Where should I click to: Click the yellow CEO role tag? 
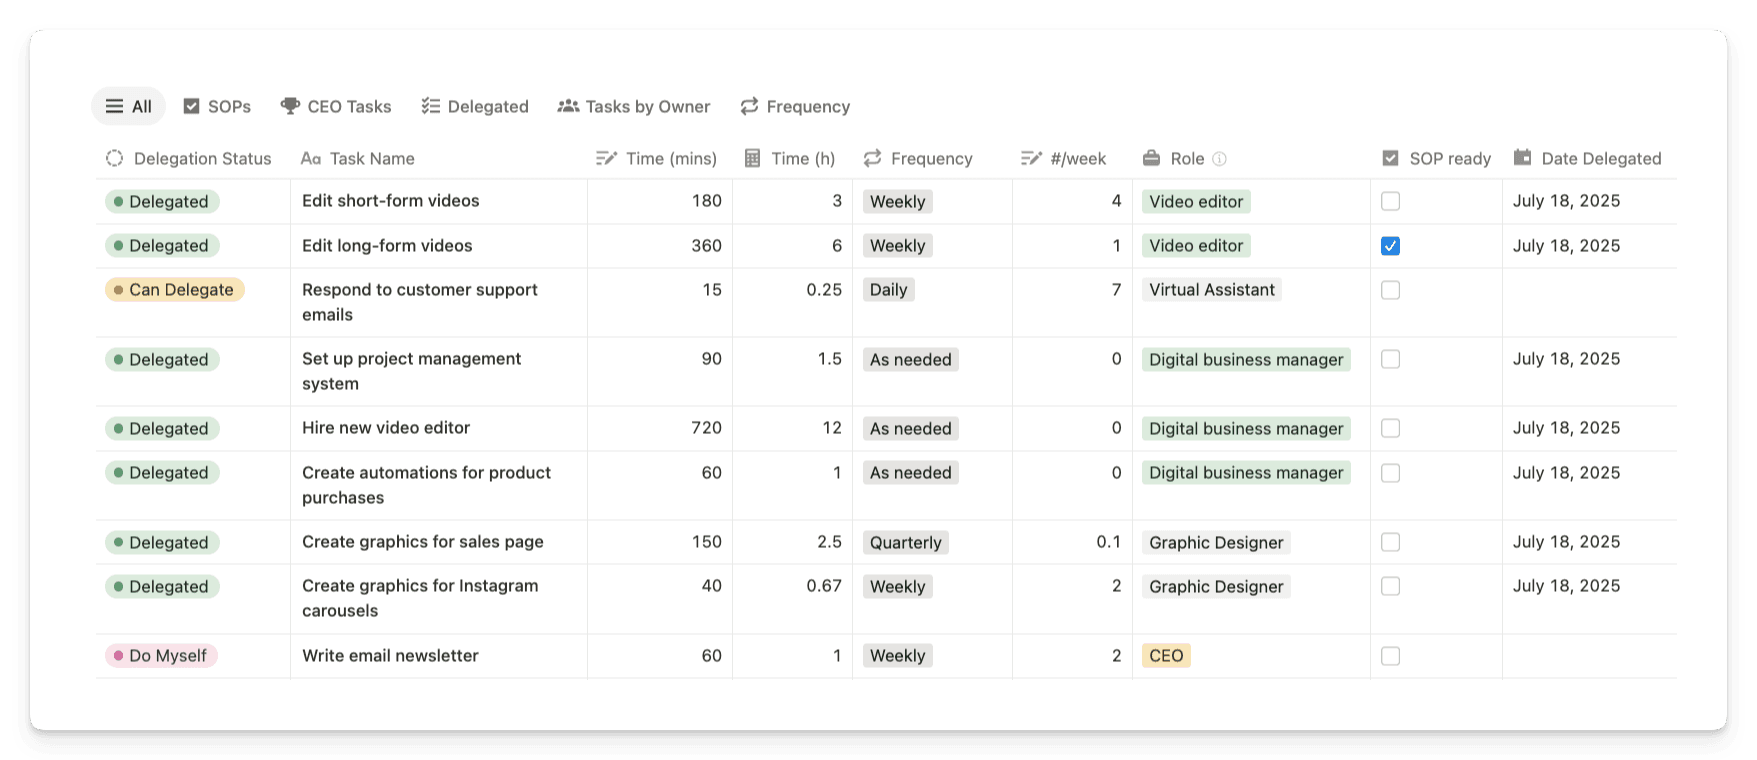coord(1166,656)
